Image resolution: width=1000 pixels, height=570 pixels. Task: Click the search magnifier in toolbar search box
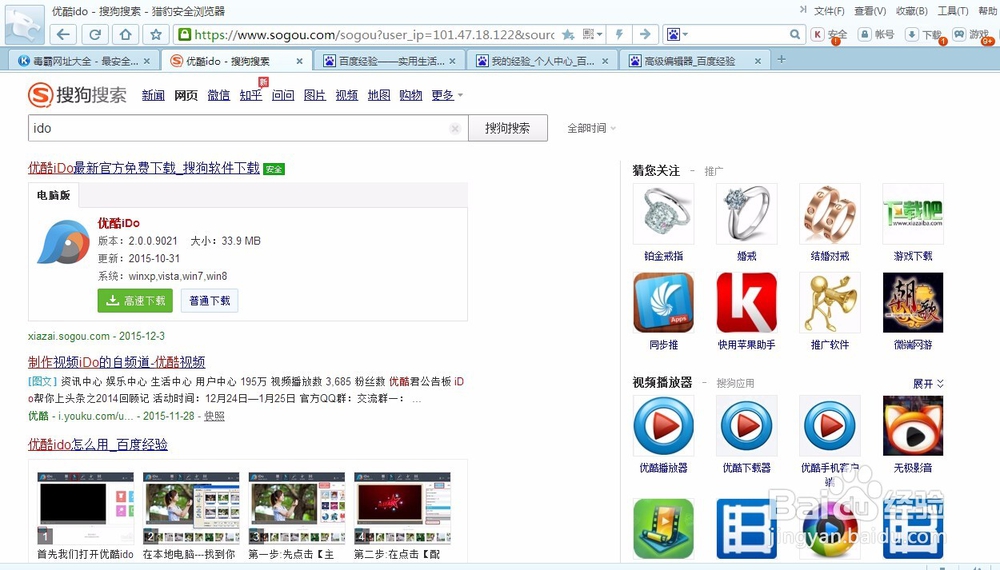(x=795, y=34)
